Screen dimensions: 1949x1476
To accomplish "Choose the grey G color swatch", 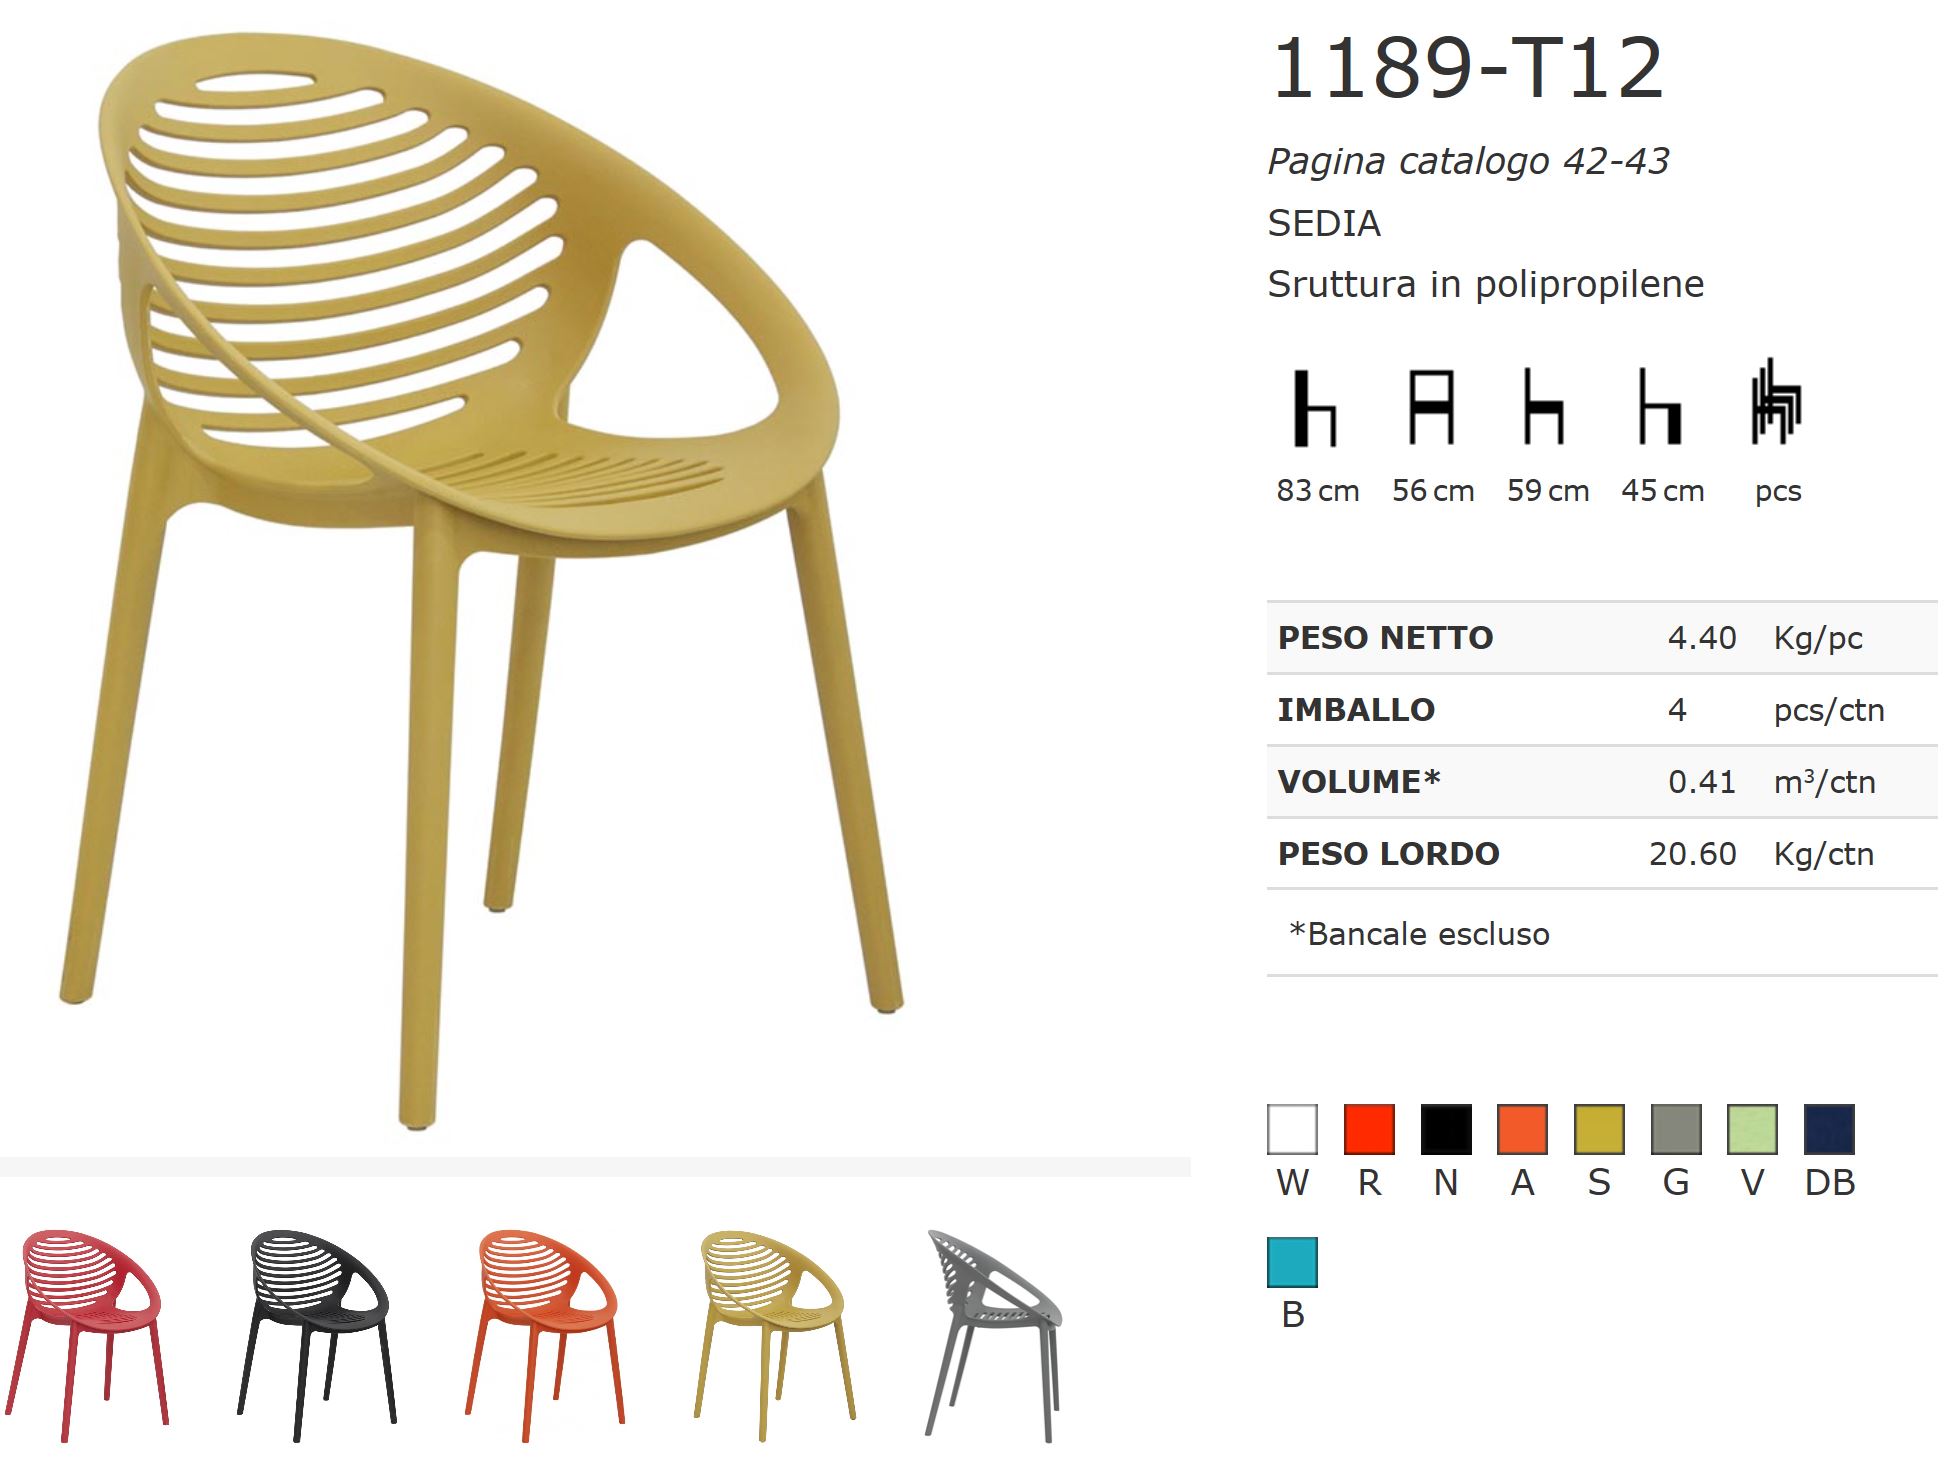I will pos(1676,1129).
